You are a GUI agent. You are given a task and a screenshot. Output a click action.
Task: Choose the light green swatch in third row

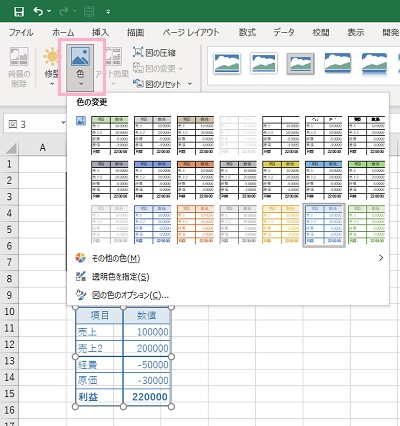point(366,224)
